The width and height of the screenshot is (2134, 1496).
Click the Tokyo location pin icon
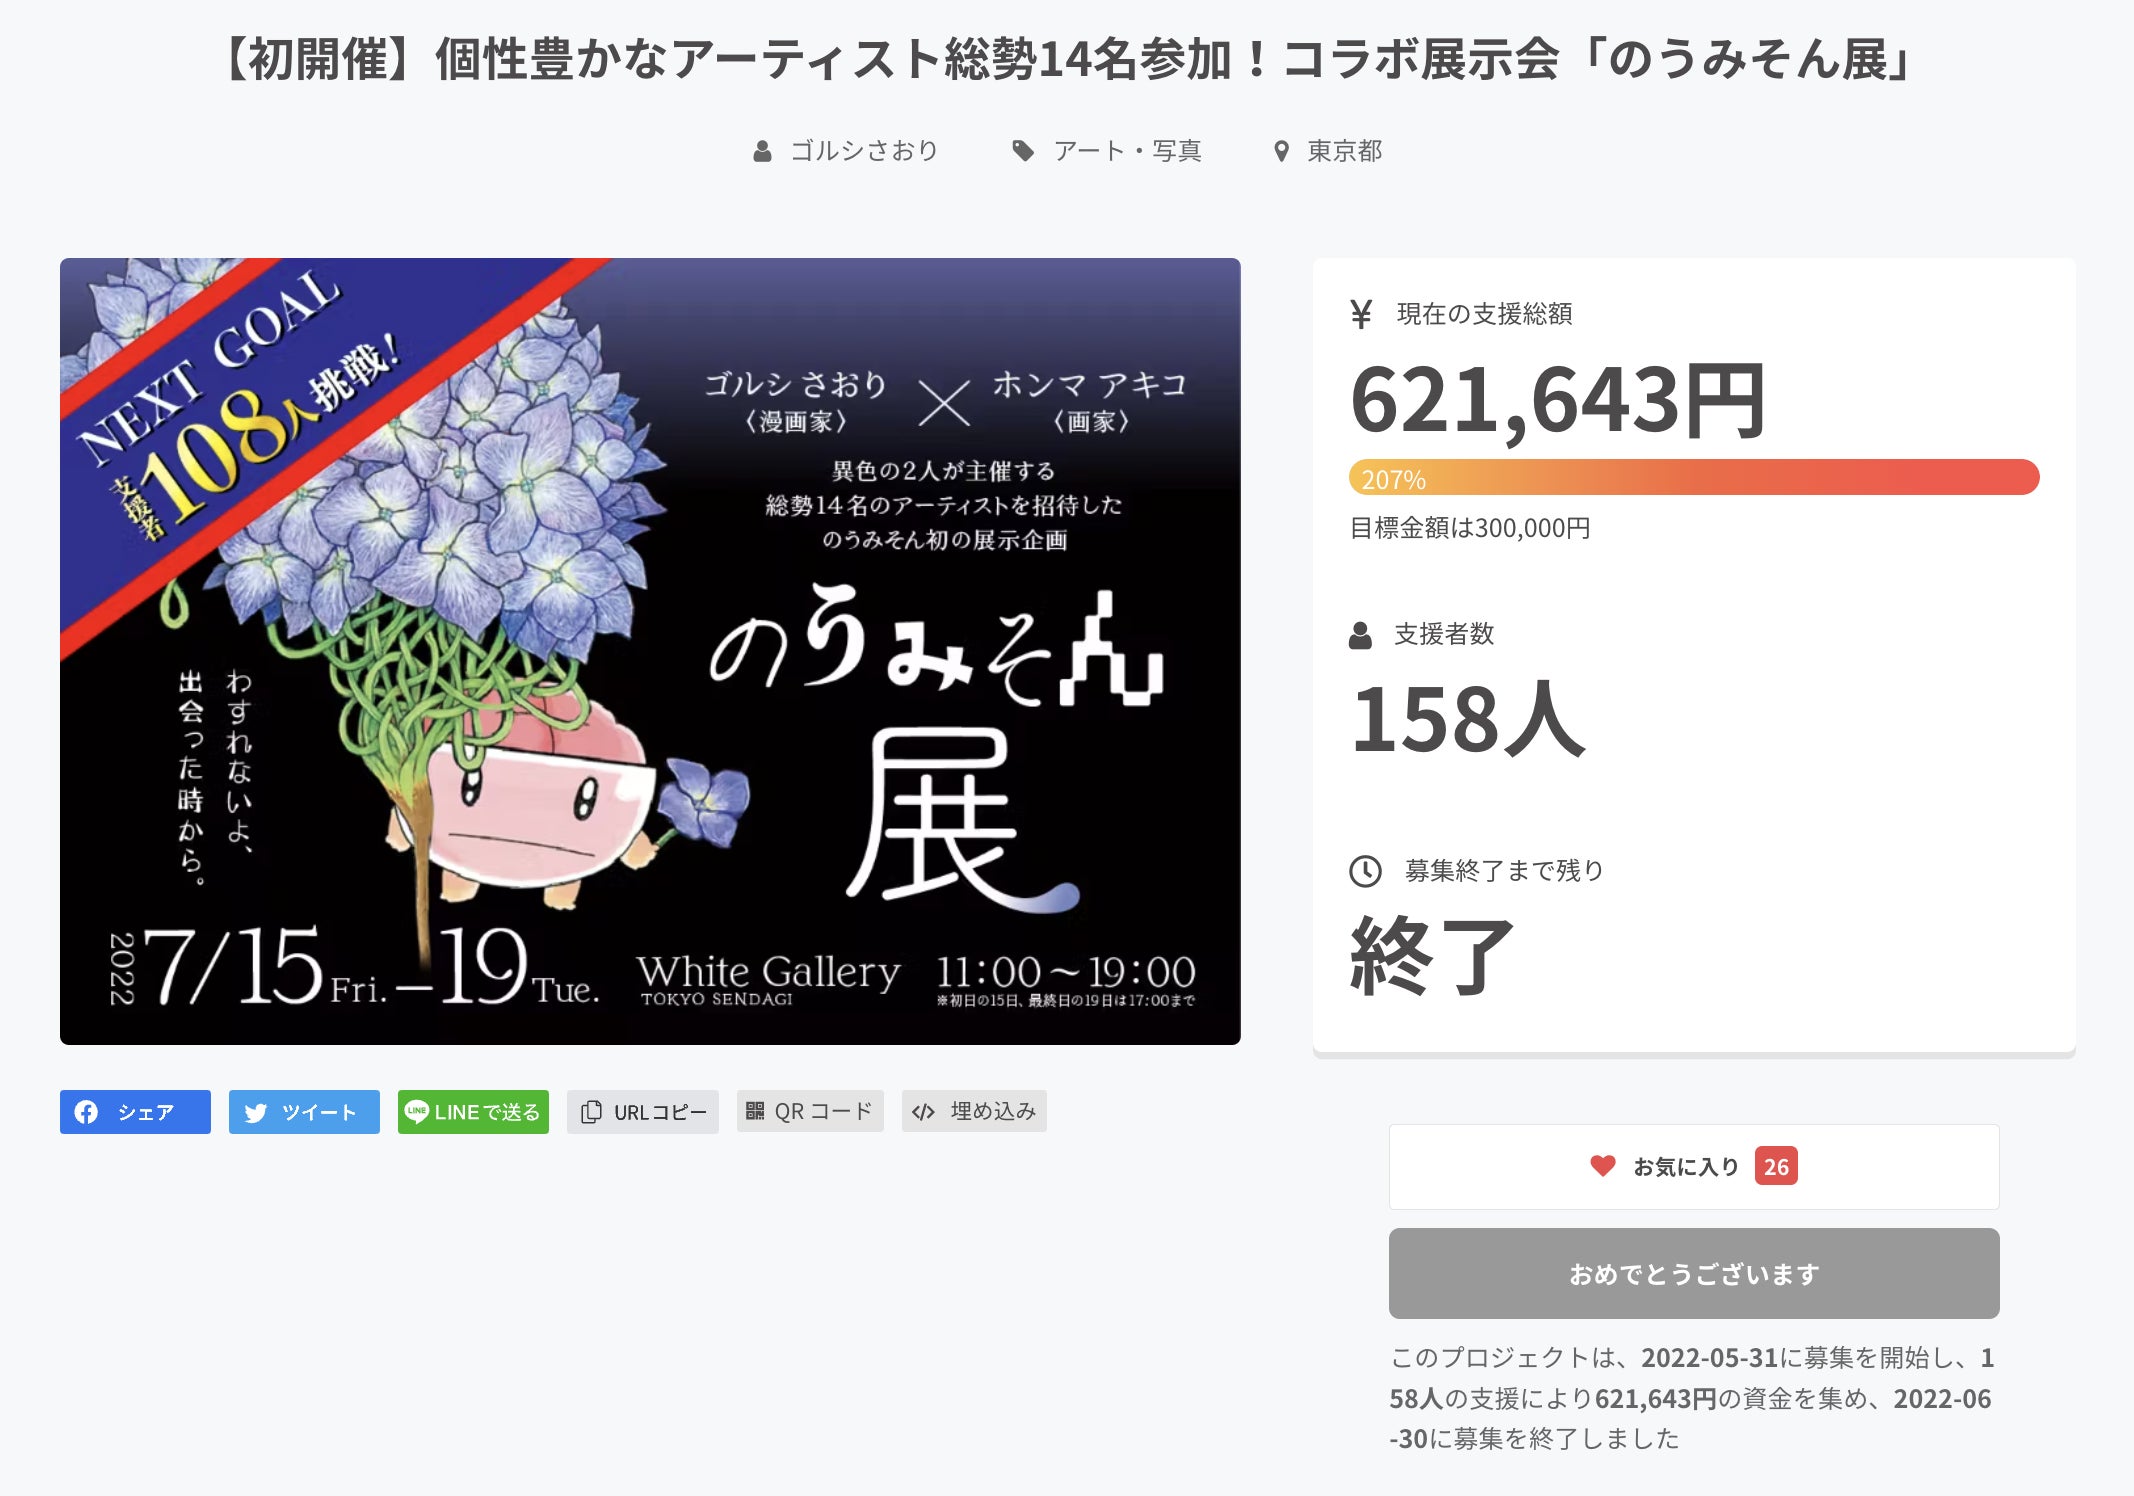[1280, 152]
